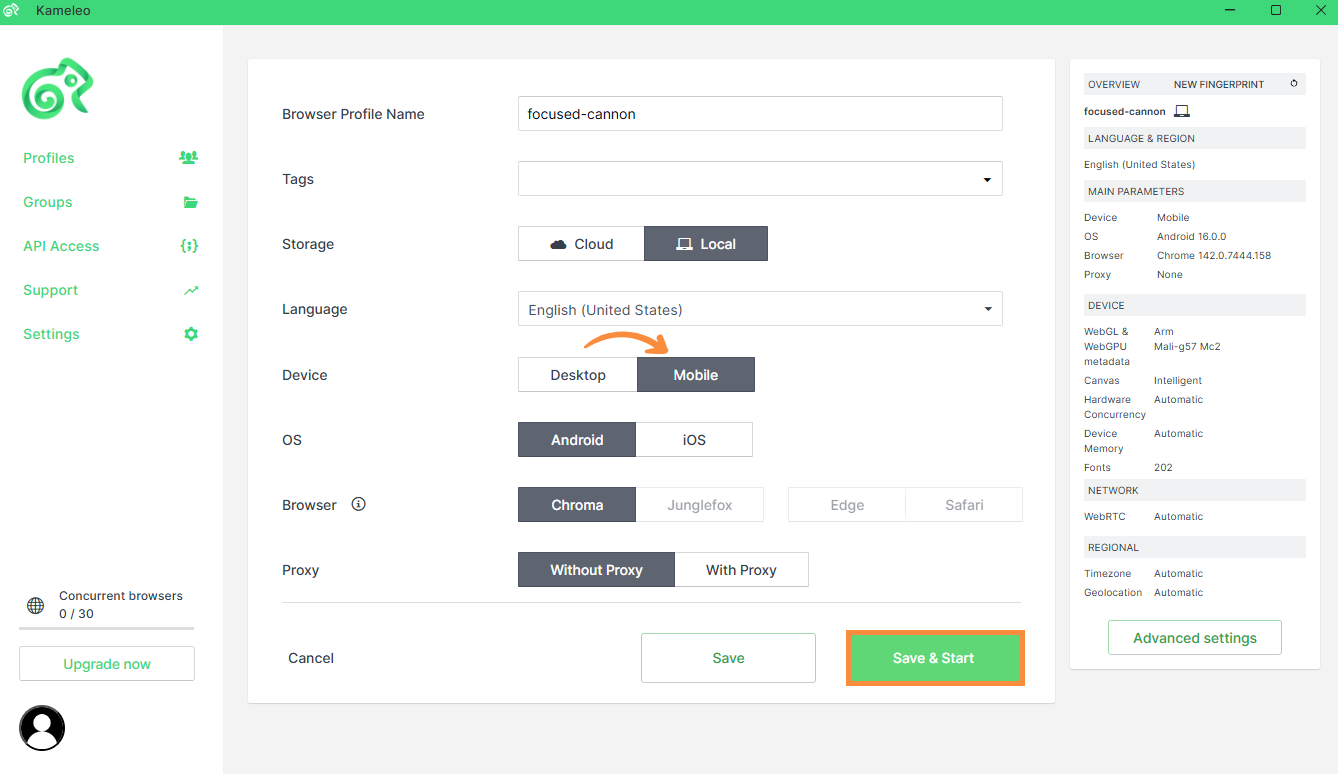The image size is (1338, 774).
Task: Click the Concurrent browsers 0 / 30 text
Action: (x=121, y=604)
